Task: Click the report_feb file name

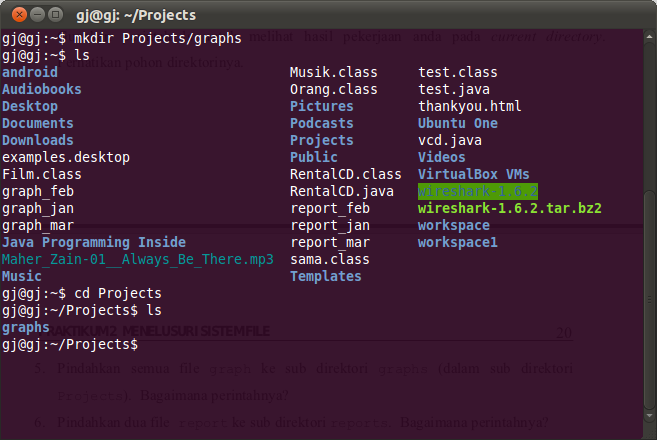Action: coord(330,209)
